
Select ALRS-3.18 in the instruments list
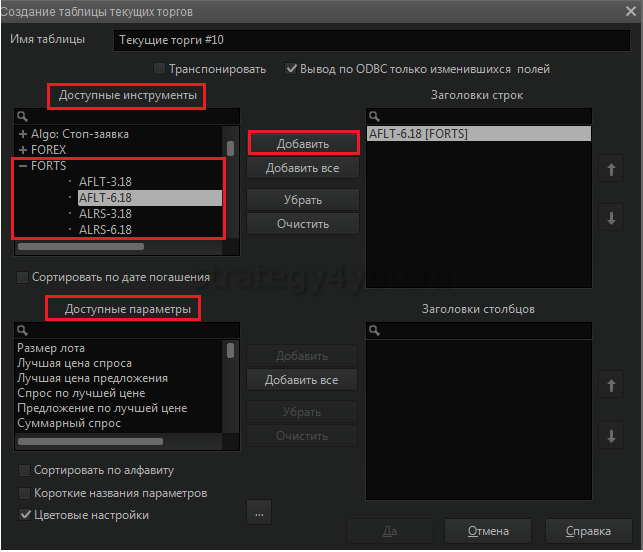point(105,213)
